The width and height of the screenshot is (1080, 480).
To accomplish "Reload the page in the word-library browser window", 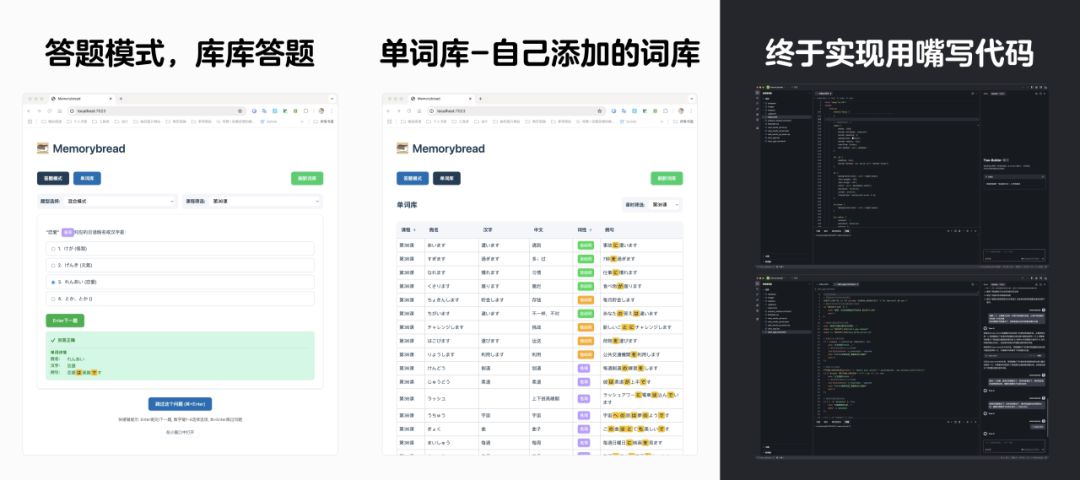I will click(x=409, y=111).
